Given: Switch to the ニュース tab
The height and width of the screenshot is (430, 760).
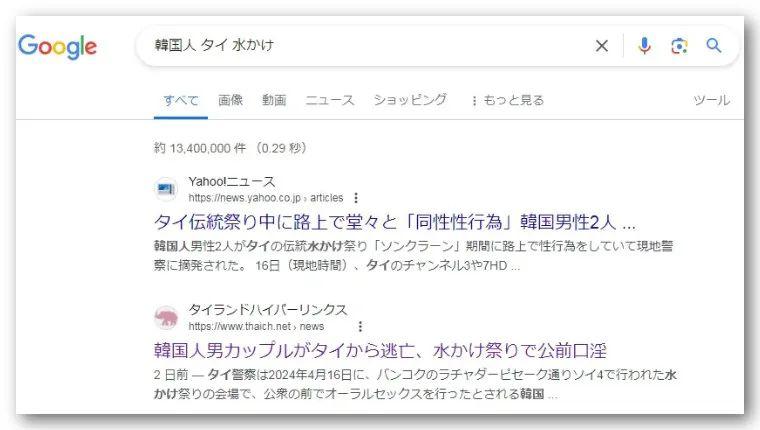Looking at the screenshot, I should click(x=330, y=100).
